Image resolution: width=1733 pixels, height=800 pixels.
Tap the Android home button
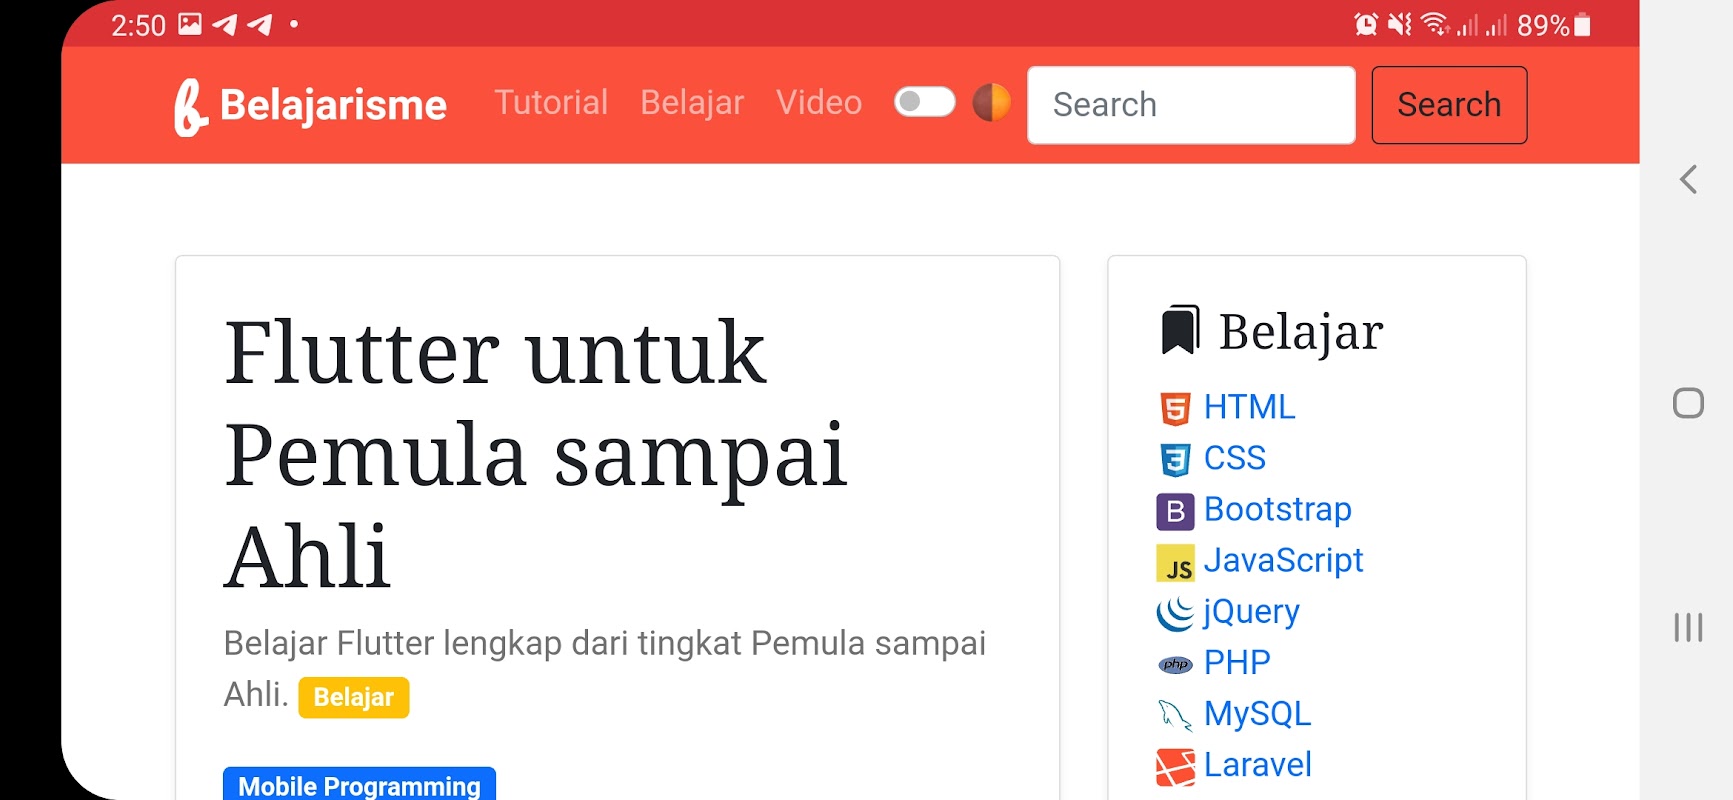(x=1688, y=403)
